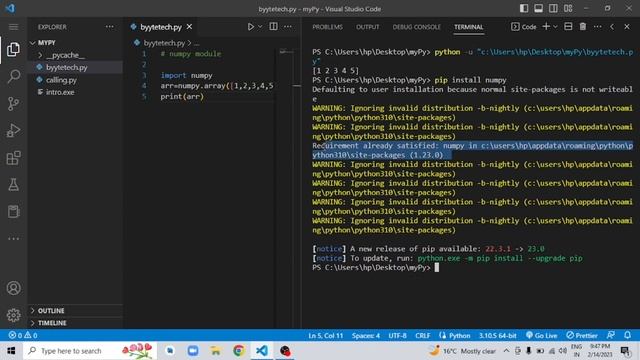This screenshot has width=640, height=360.
Task: Open File Explorer from taskbar
Action: pyautogui.click(x=216, y=351)
